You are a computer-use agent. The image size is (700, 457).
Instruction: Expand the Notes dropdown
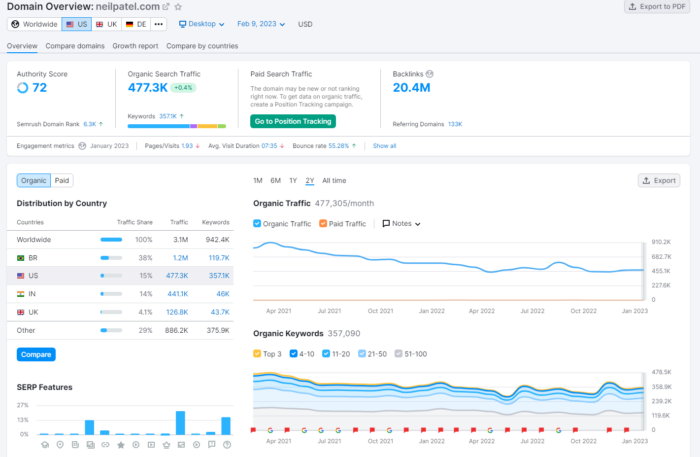tap(401, 224)
